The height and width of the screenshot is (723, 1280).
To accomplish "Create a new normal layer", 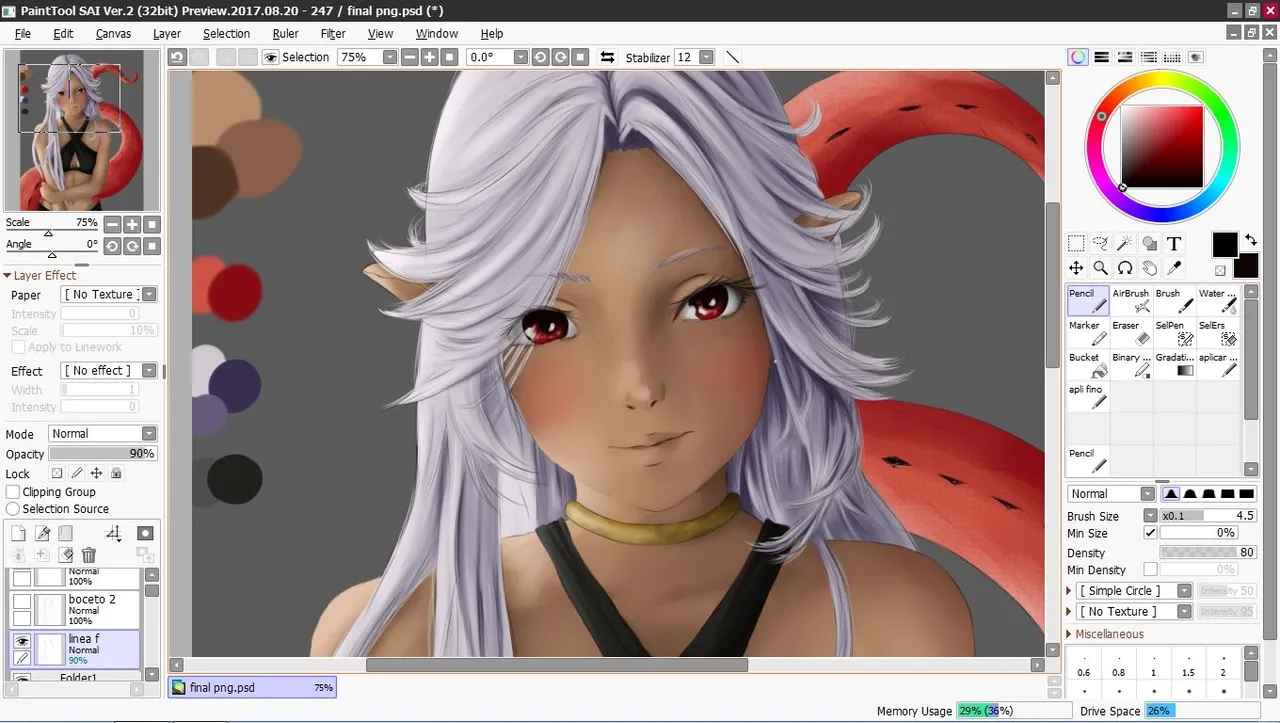I will pos(18,534).
